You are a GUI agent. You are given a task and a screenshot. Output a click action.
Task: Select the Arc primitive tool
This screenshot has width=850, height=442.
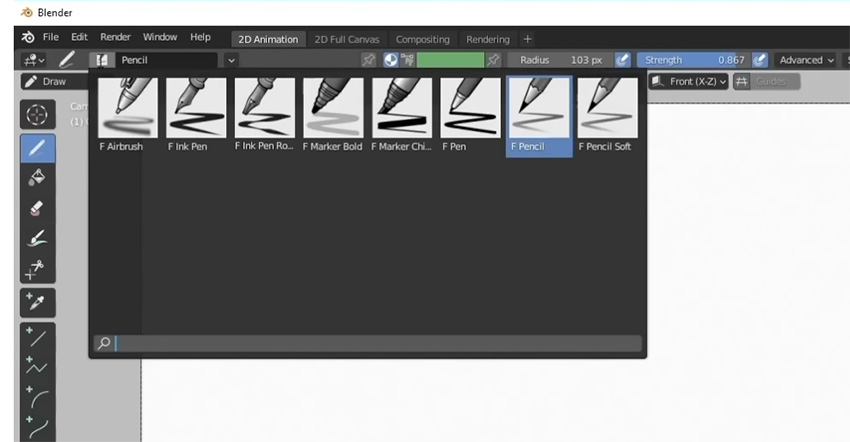(37, 397)
